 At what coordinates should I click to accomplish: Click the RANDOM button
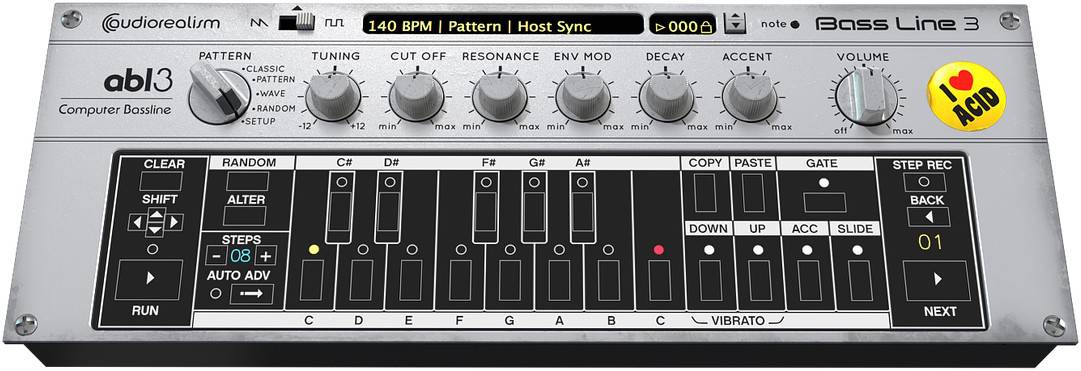[247, 181]
